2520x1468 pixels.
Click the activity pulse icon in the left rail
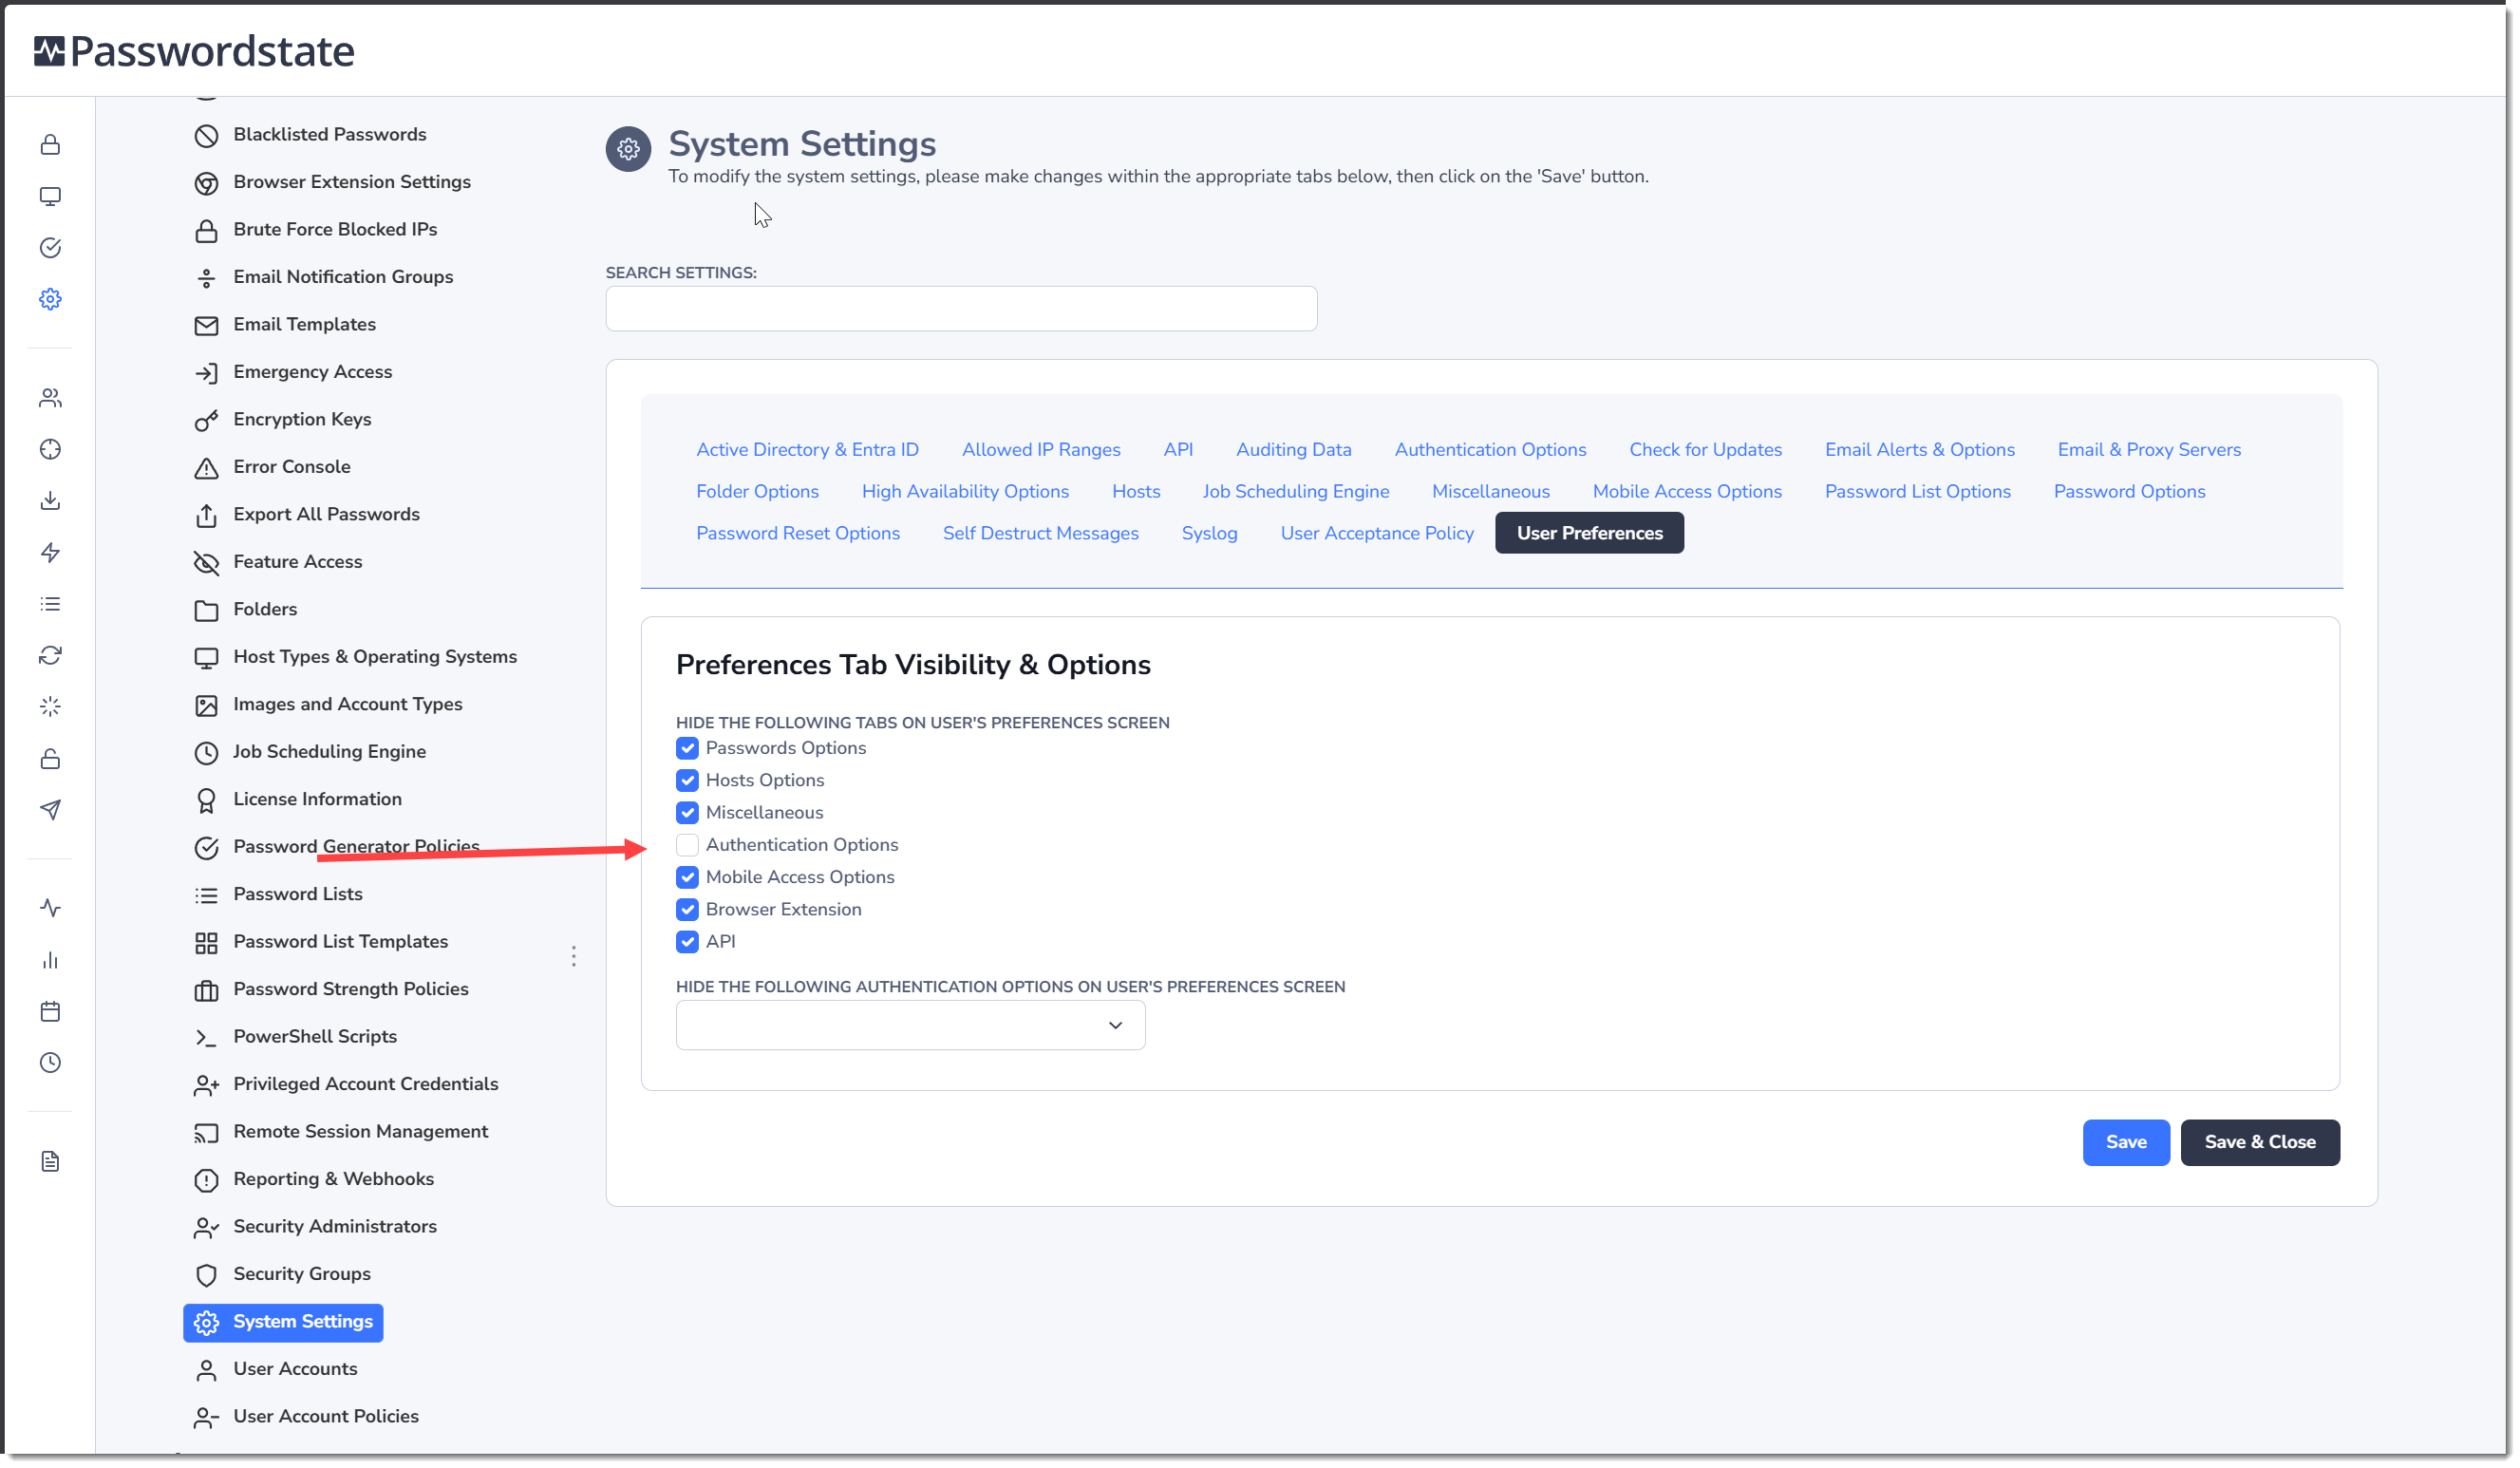[50, 909]
